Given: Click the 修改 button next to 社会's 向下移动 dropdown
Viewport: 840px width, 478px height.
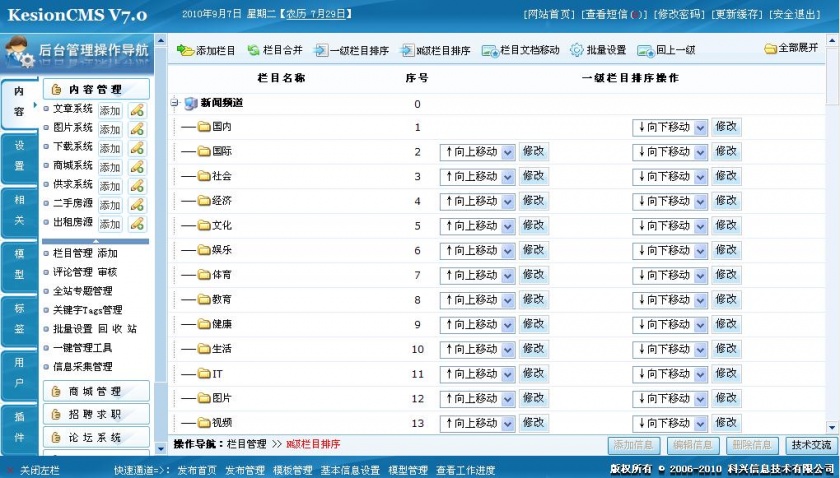Looking at the screenshot, I should point(726,176).
